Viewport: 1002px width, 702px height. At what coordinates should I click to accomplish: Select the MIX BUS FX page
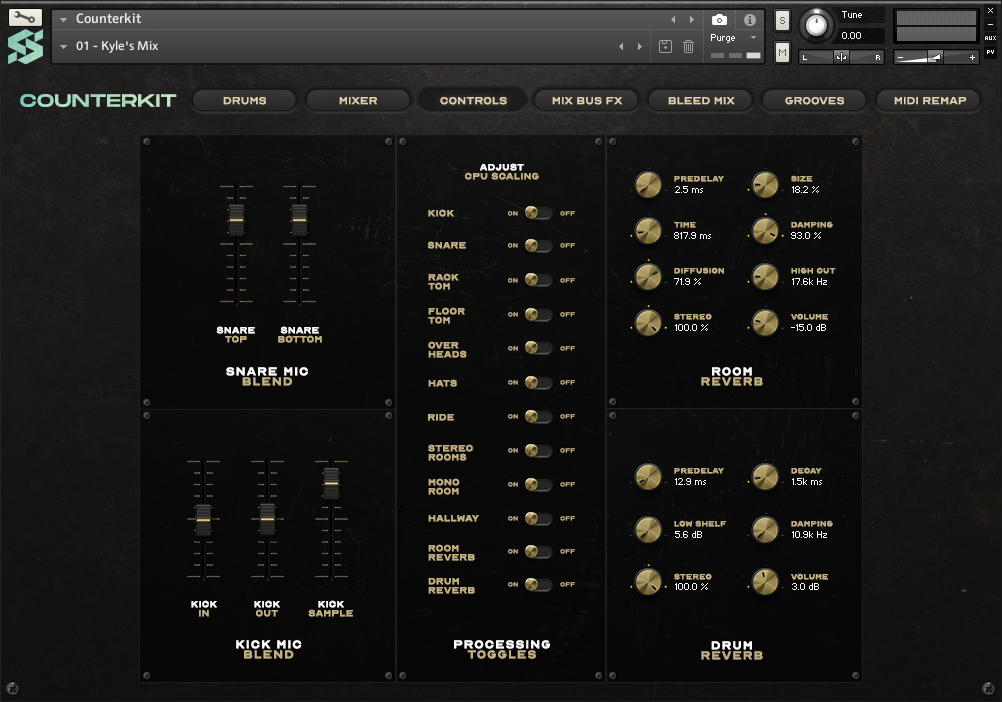tap(586, 100)
